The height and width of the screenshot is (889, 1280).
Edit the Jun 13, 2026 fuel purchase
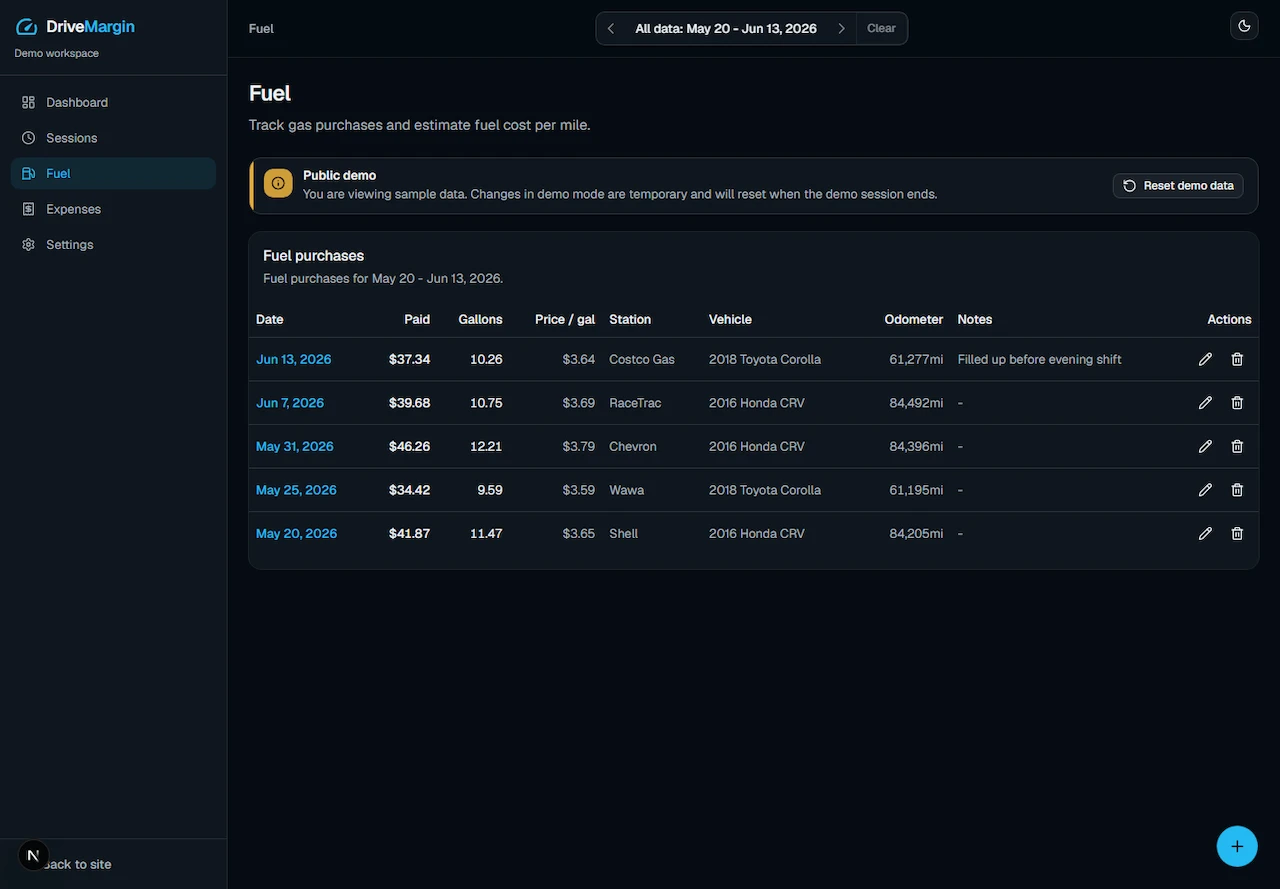pyautogui.click(x=1205, y=359)
